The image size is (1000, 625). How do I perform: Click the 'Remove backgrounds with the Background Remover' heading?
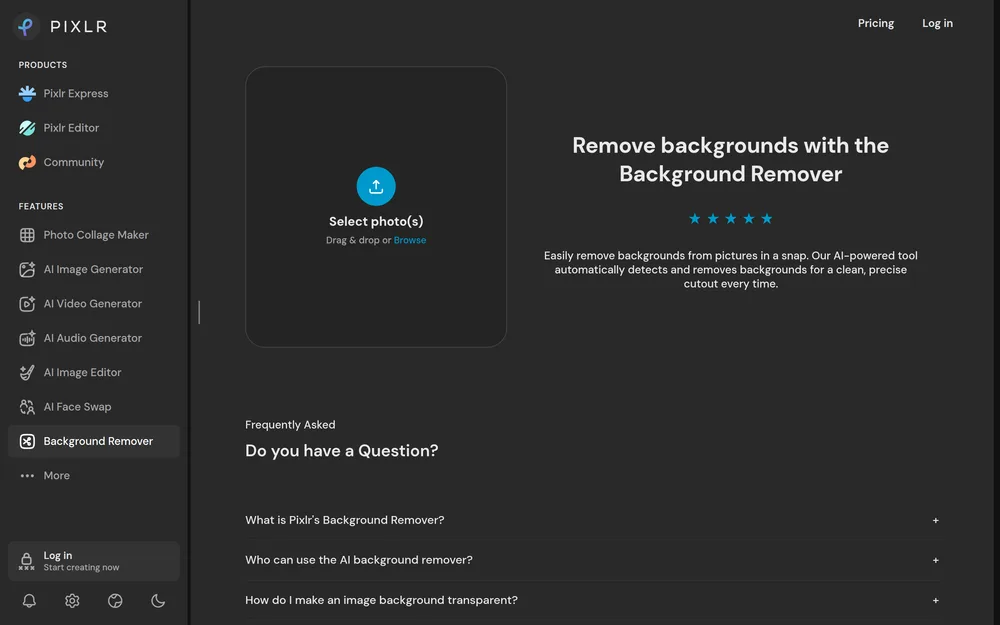pos(730,159)
